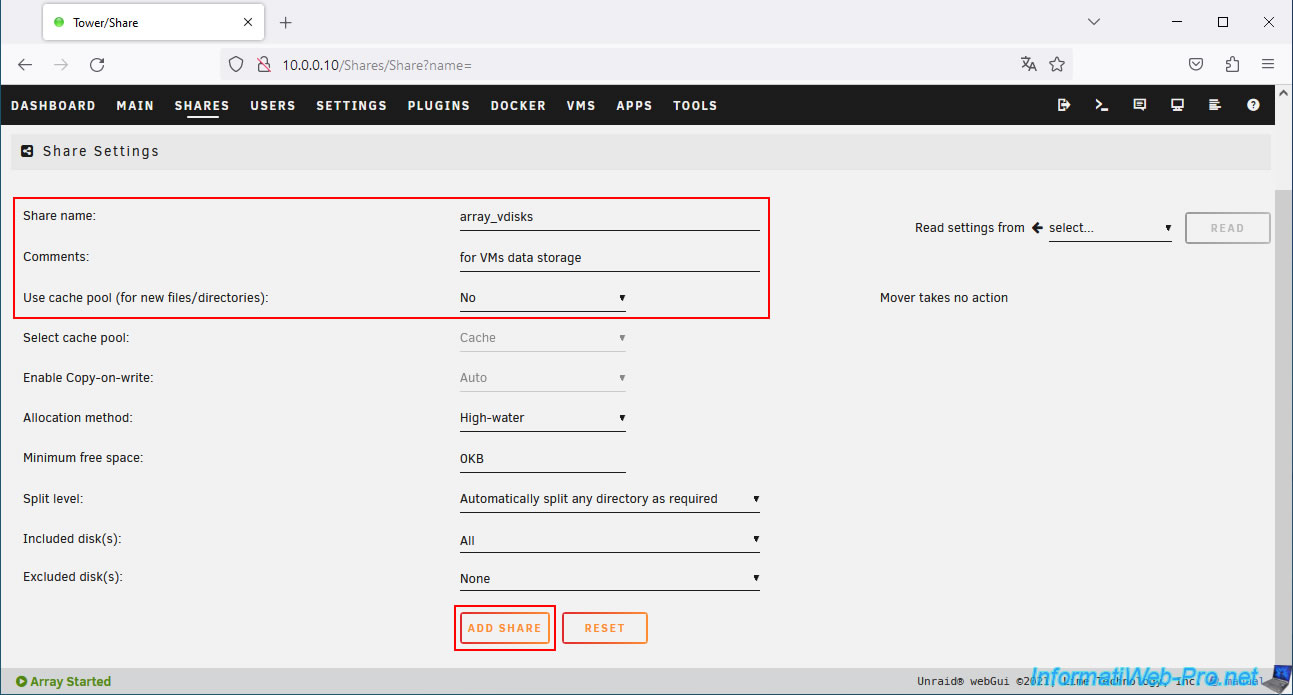1293x695 pixels.
Task: Click the Array Started status text
Action: pos(70,682)
